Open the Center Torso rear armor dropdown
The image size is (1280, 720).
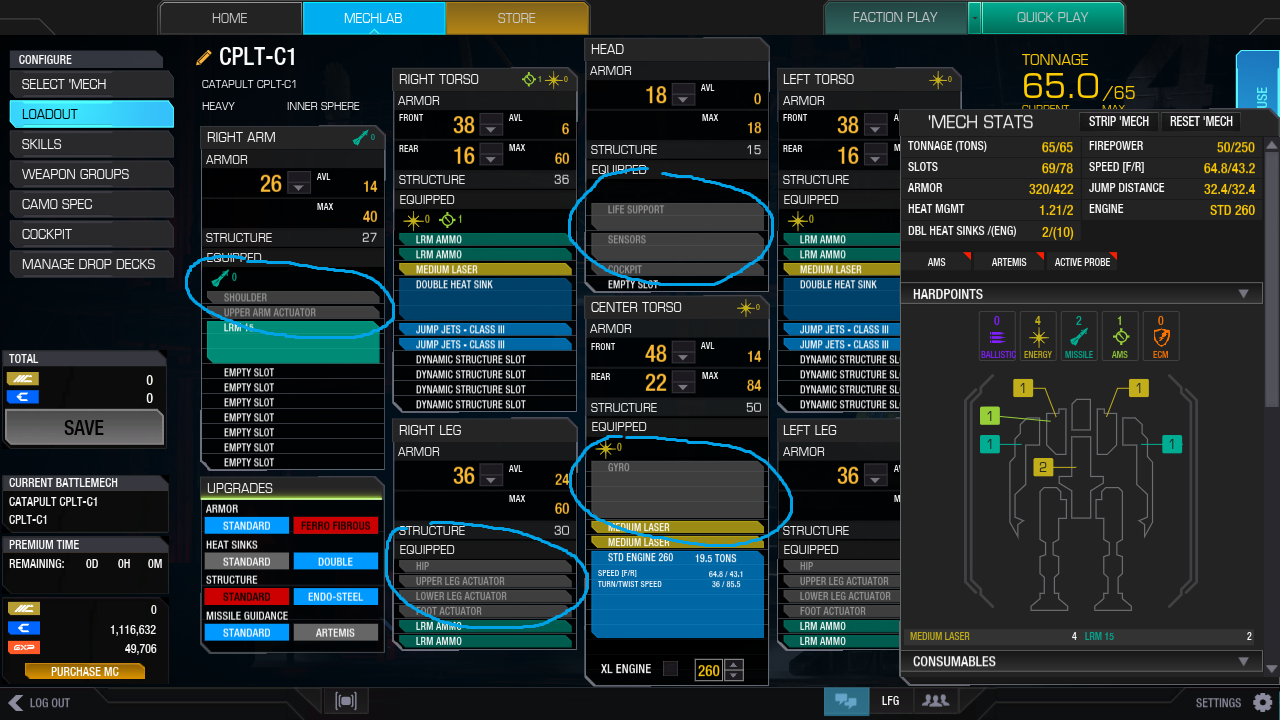683,384
